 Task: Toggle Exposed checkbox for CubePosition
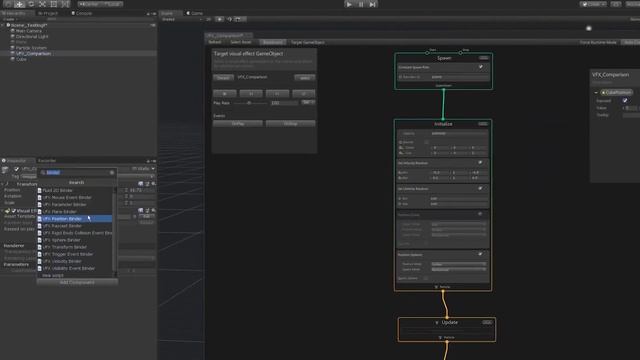coord(625,100)
